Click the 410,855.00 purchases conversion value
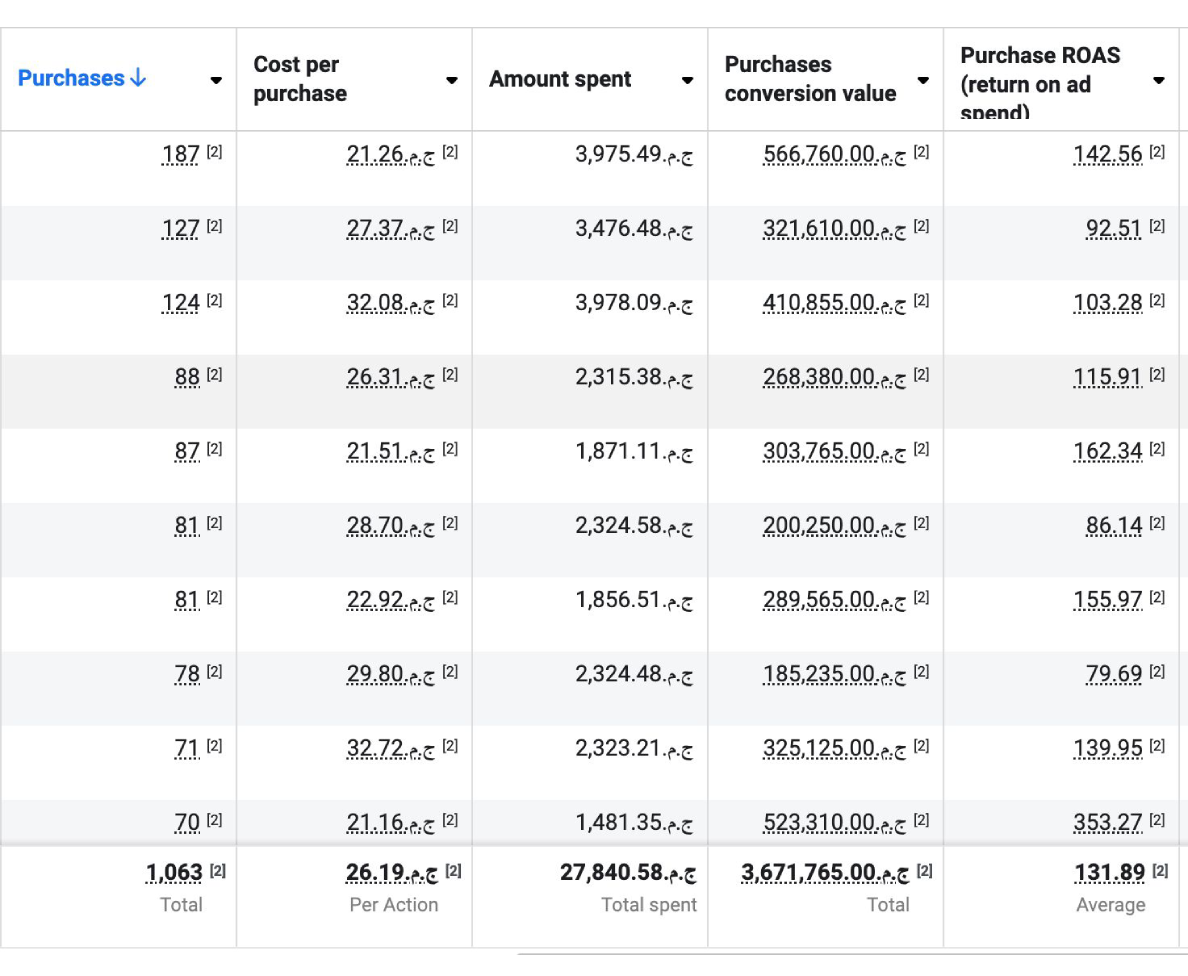The width and height of the screenshot is (1188, 976). coord(819,302)
